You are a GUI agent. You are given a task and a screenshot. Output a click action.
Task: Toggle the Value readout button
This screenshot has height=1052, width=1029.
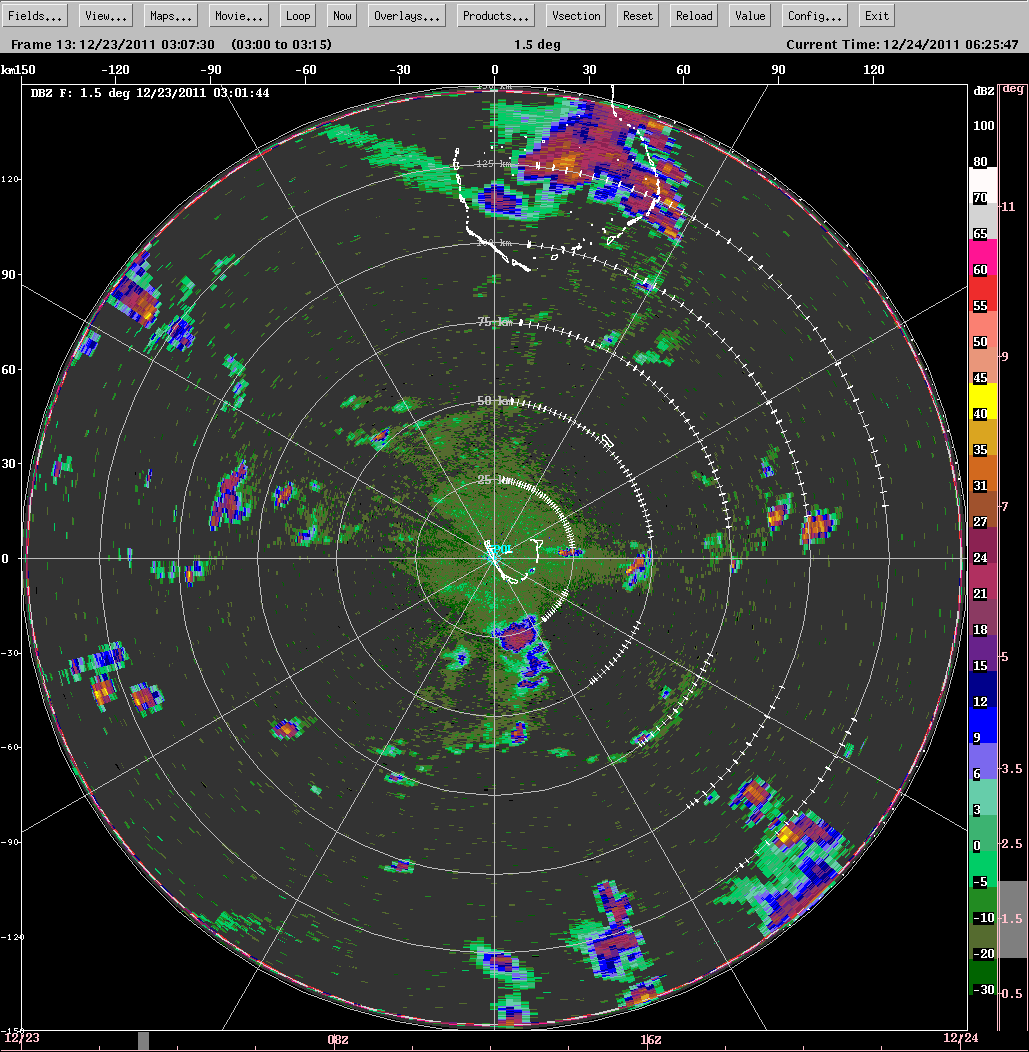point(750,16)
